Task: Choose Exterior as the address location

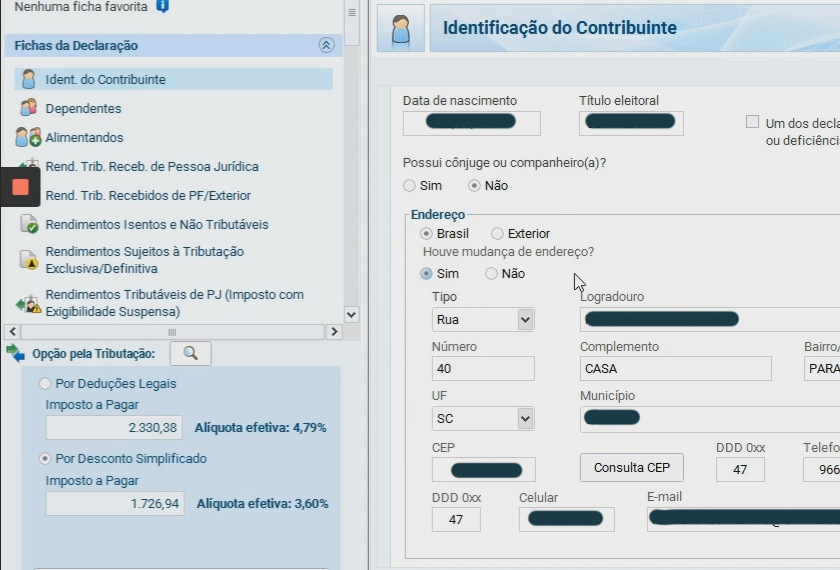Action: [497, 234]
